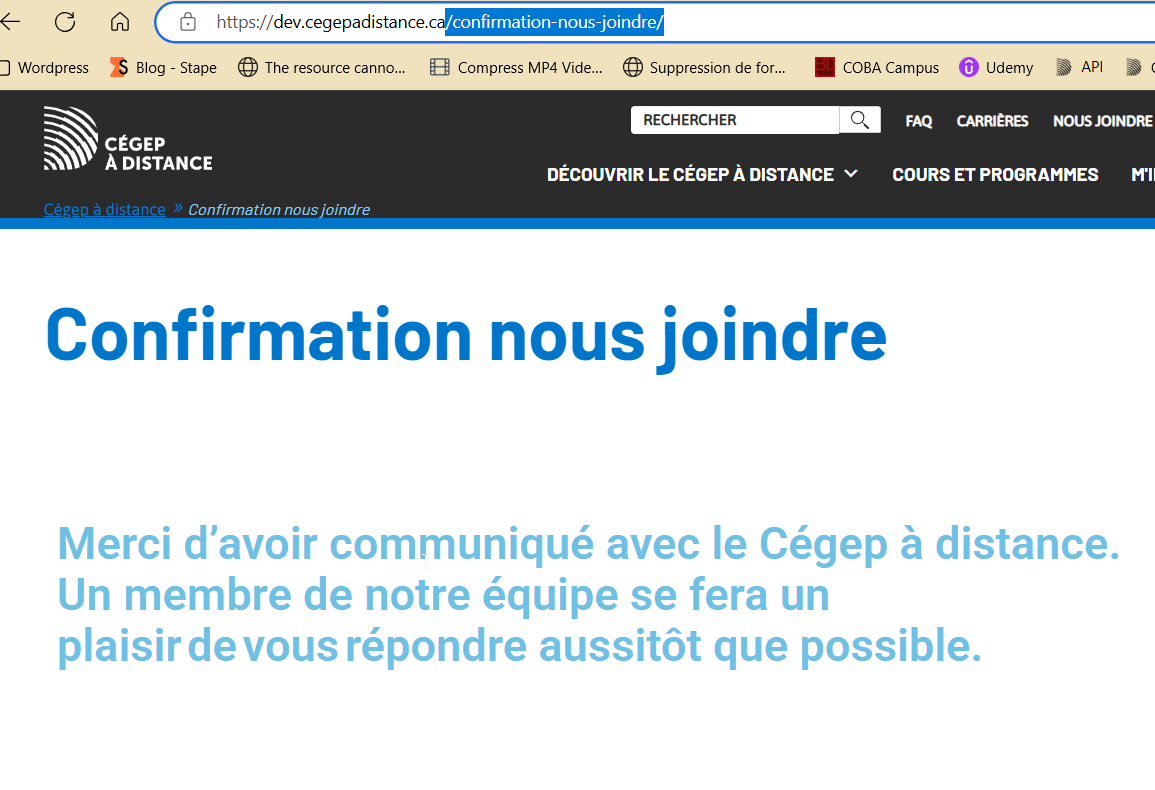Open the COBA Campus bookmark
1155x790 pixels.
tap(877, 68)
